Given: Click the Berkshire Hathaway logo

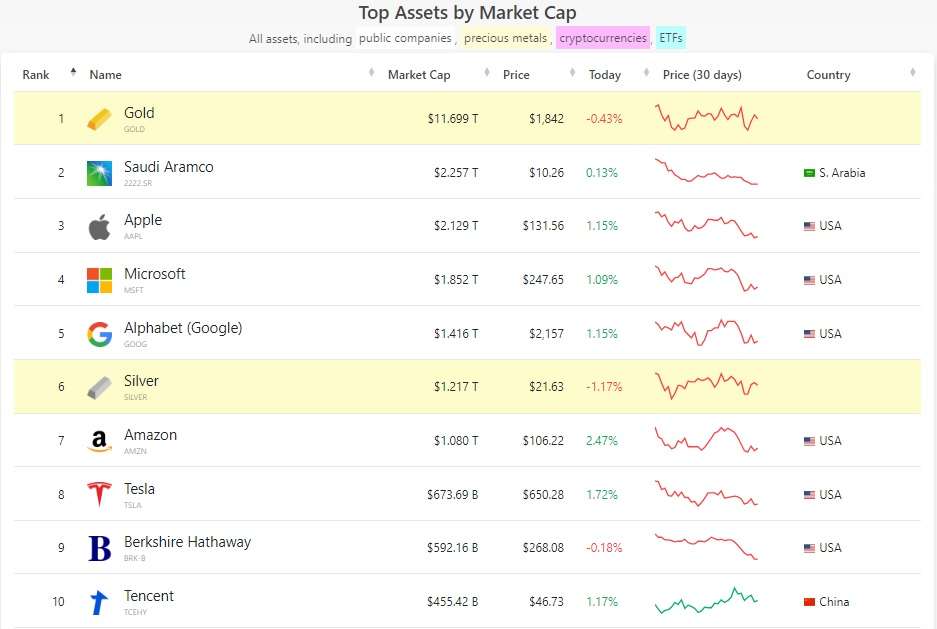Looking at the screenshot, I should (x=100, y=548).
